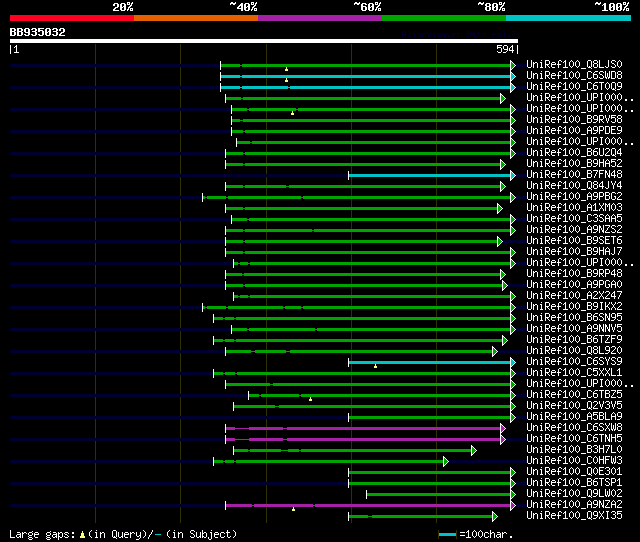The height and width of the screenshot is (542, 640).
Task: Click the cyan ~100% identity color bar
Action: (568, 18)
